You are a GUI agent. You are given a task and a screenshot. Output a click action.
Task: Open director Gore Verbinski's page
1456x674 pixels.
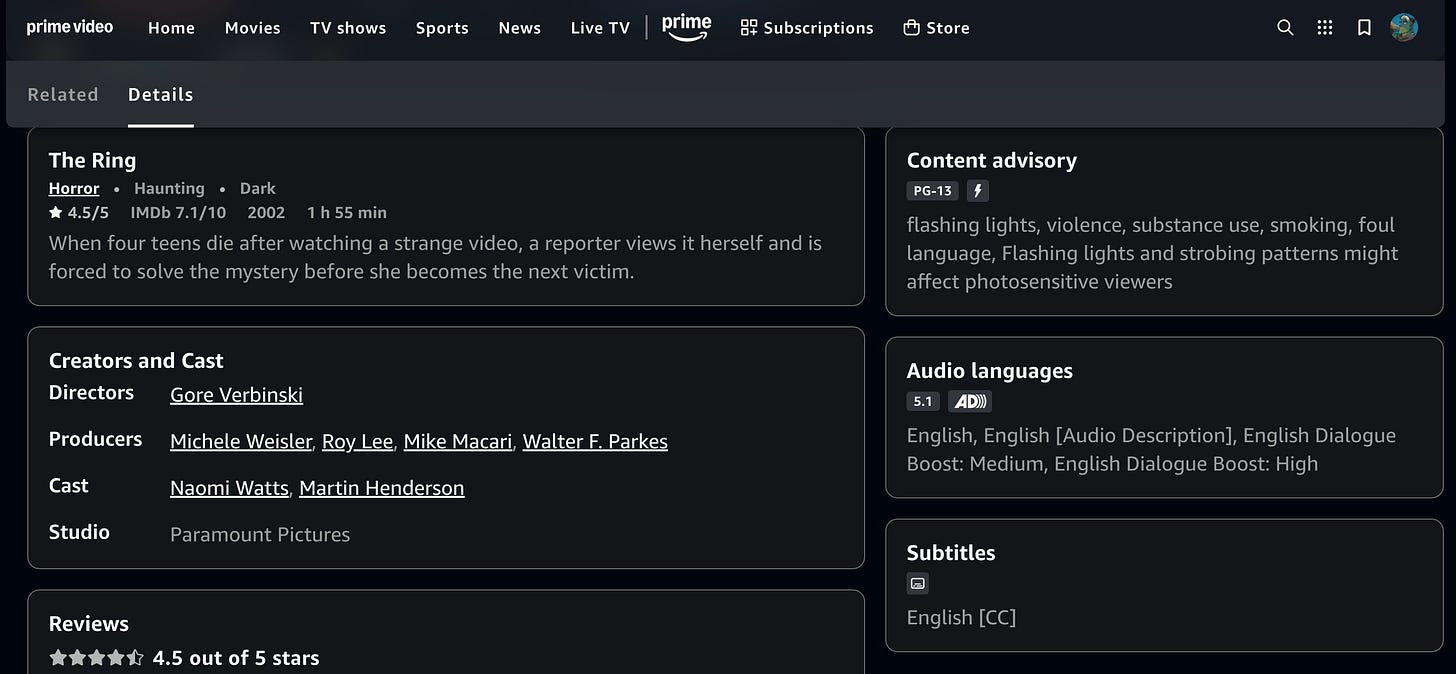[x=236, y=395]
